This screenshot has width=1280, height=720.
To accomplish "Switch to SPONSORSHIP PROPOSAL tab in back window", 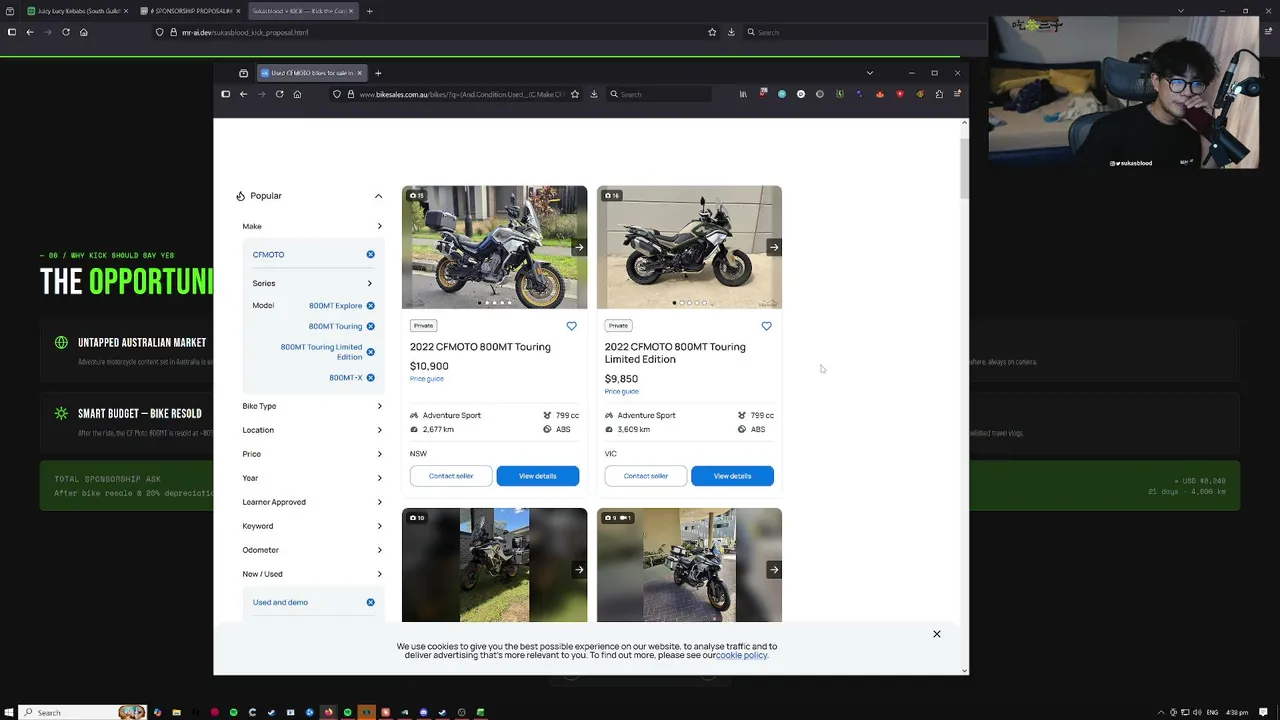I will point(190,11).
